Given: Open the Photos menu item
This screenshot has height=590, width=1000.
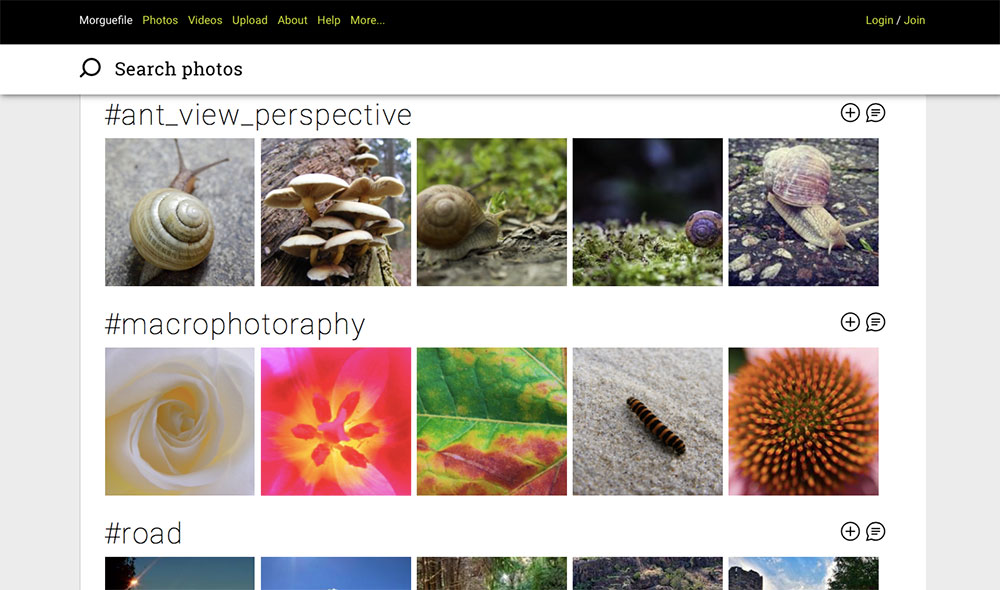Looking at the screenshot, I should tap(160, 20).
